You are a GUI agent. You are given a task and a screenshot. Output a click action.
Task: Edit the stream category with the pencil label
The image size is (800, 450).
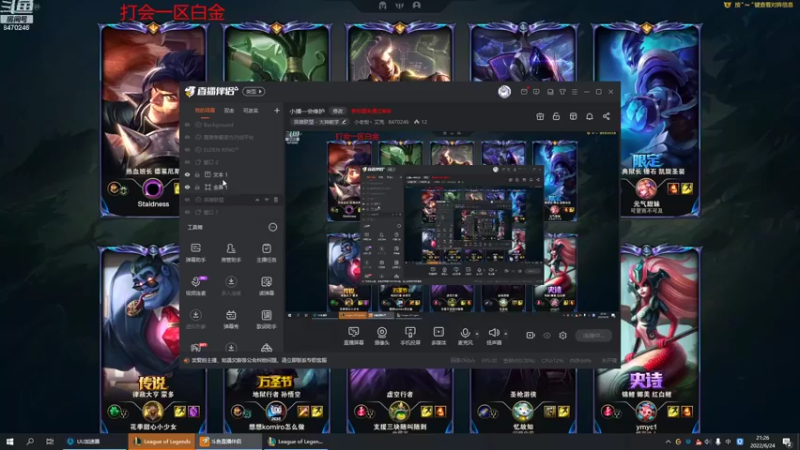coord(320,122)
